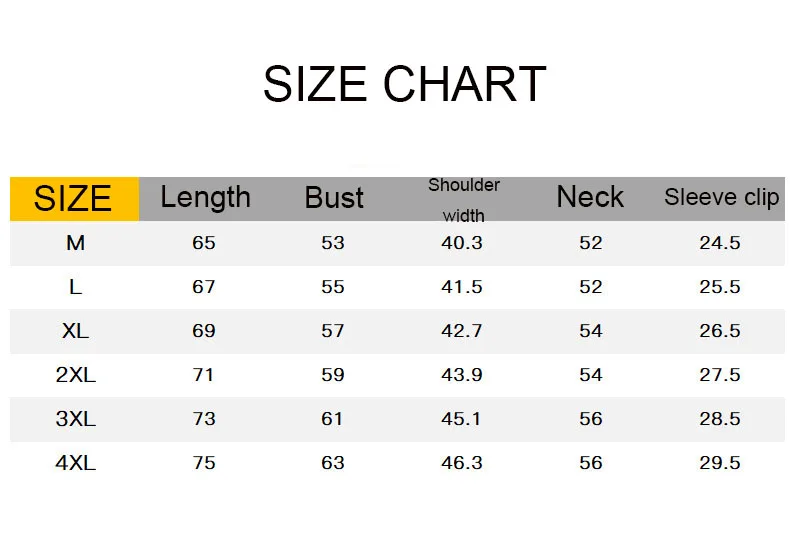This screenshot has width=790, height=556.
Task: Click the M sleeve clip value 24.5
Action: click(x=720, y=243)
